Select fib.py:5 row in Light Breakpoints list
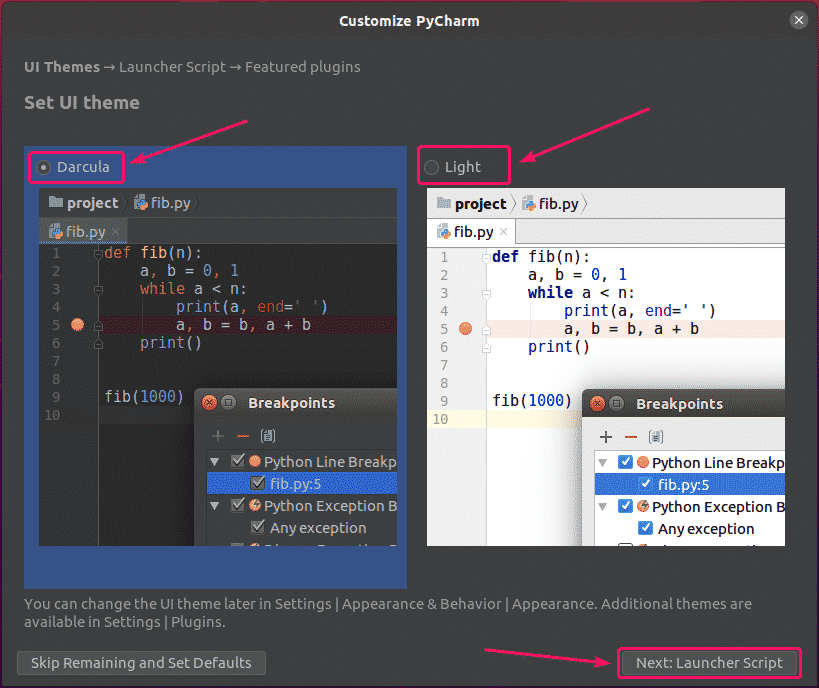This screenshot has height=688, width=819. pos(690,484)
